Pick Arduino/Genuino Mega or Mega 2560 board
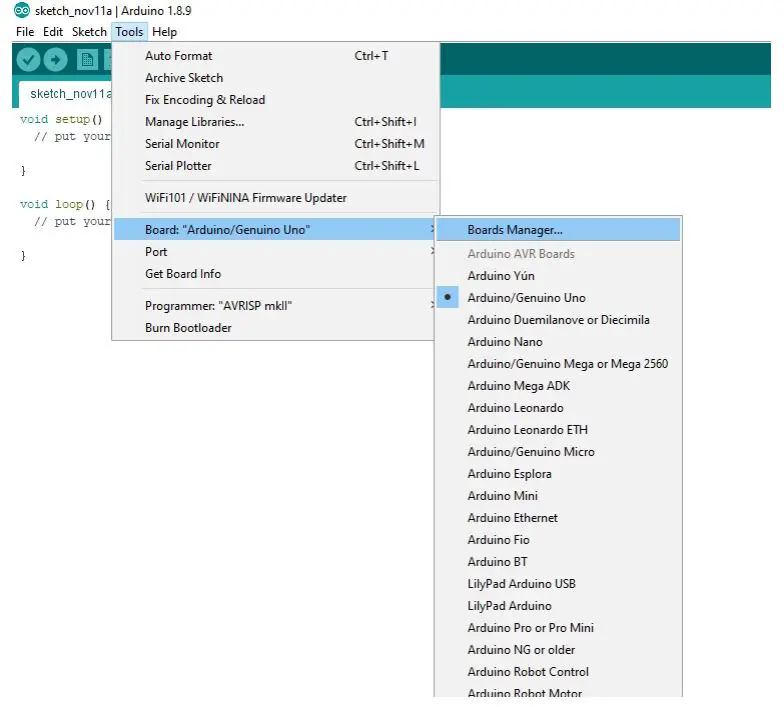This screenshot has width=784, height=707. click(x=567, y=364)
